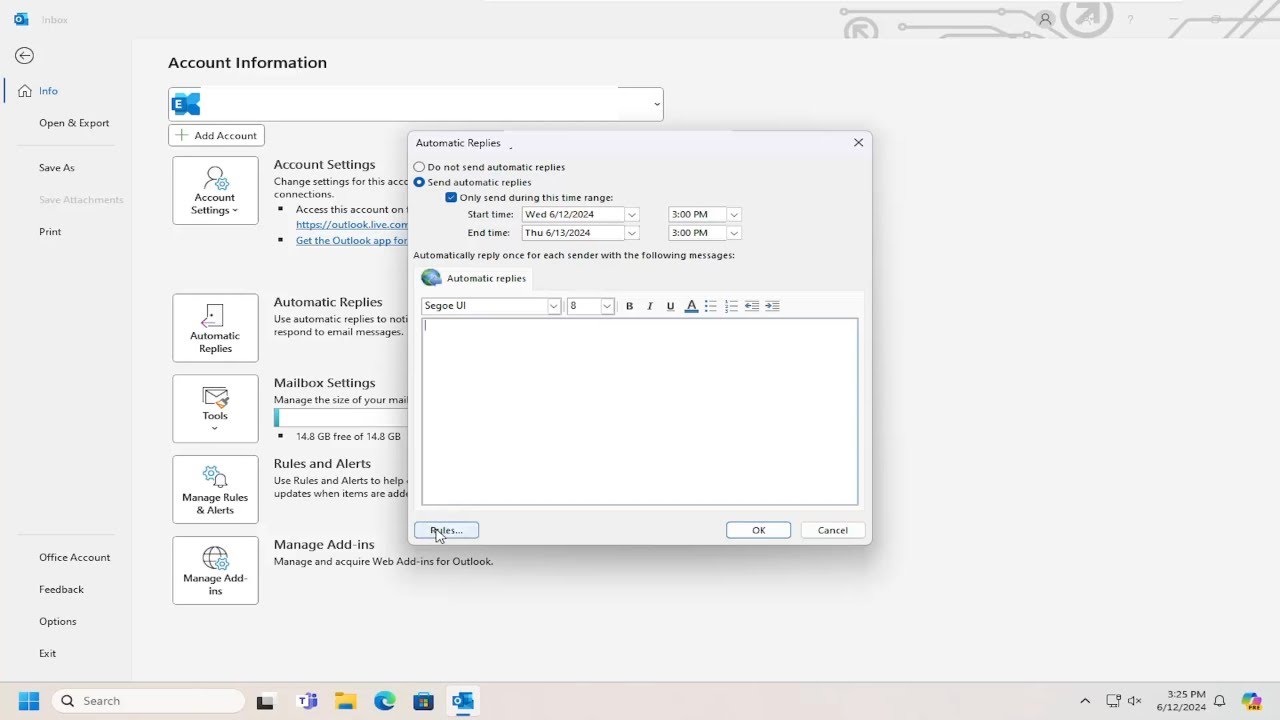This screenshot has height=720, width=1280.
Task: Open the outlook.live.com link
Action: coord(351,225)
